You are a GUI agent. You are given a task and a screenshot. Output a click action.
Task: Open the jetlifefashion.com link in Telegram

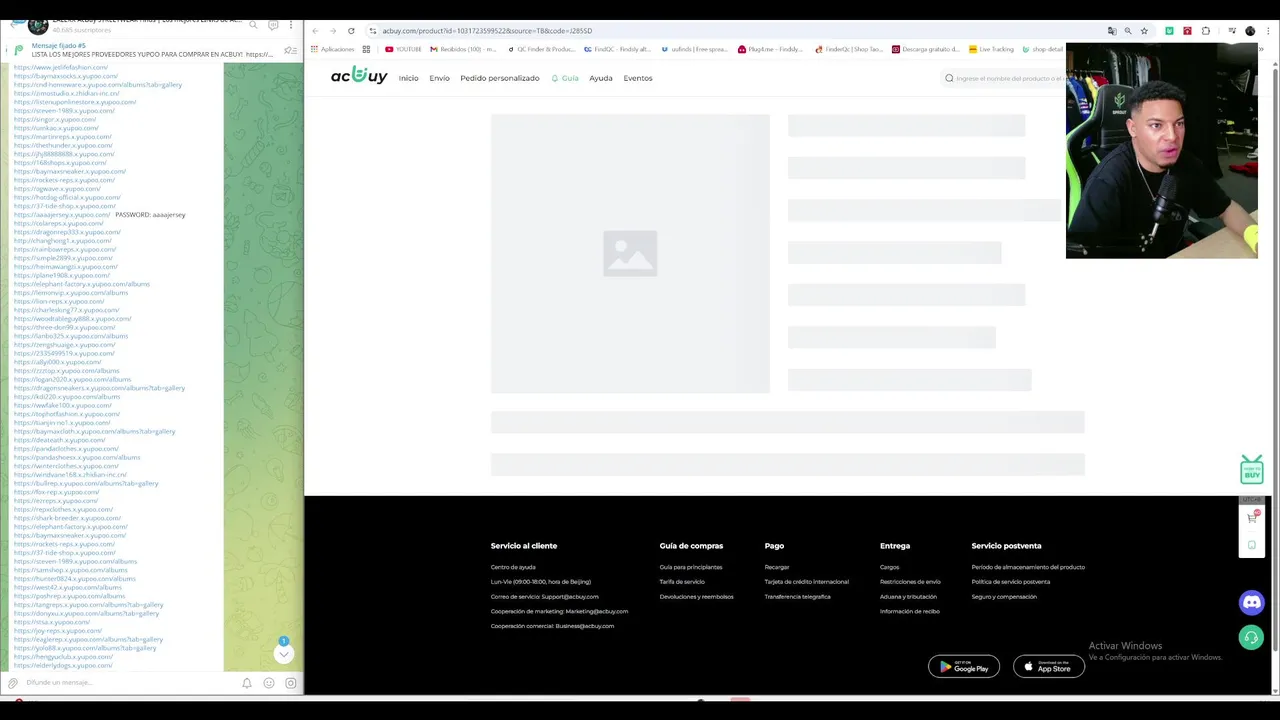[61, 67]
